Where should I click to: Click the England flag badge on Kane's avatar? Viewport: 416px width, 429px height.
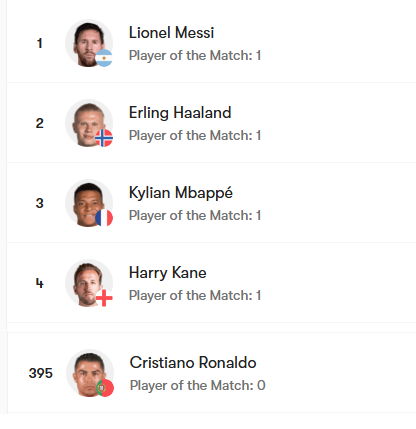(104, 298)
